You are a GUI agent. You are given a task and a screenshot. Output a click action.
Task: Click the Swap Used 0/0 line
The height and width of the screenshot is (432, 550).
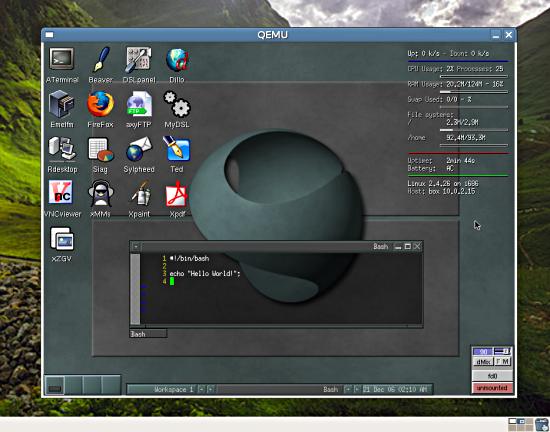[x=439, y=100]
